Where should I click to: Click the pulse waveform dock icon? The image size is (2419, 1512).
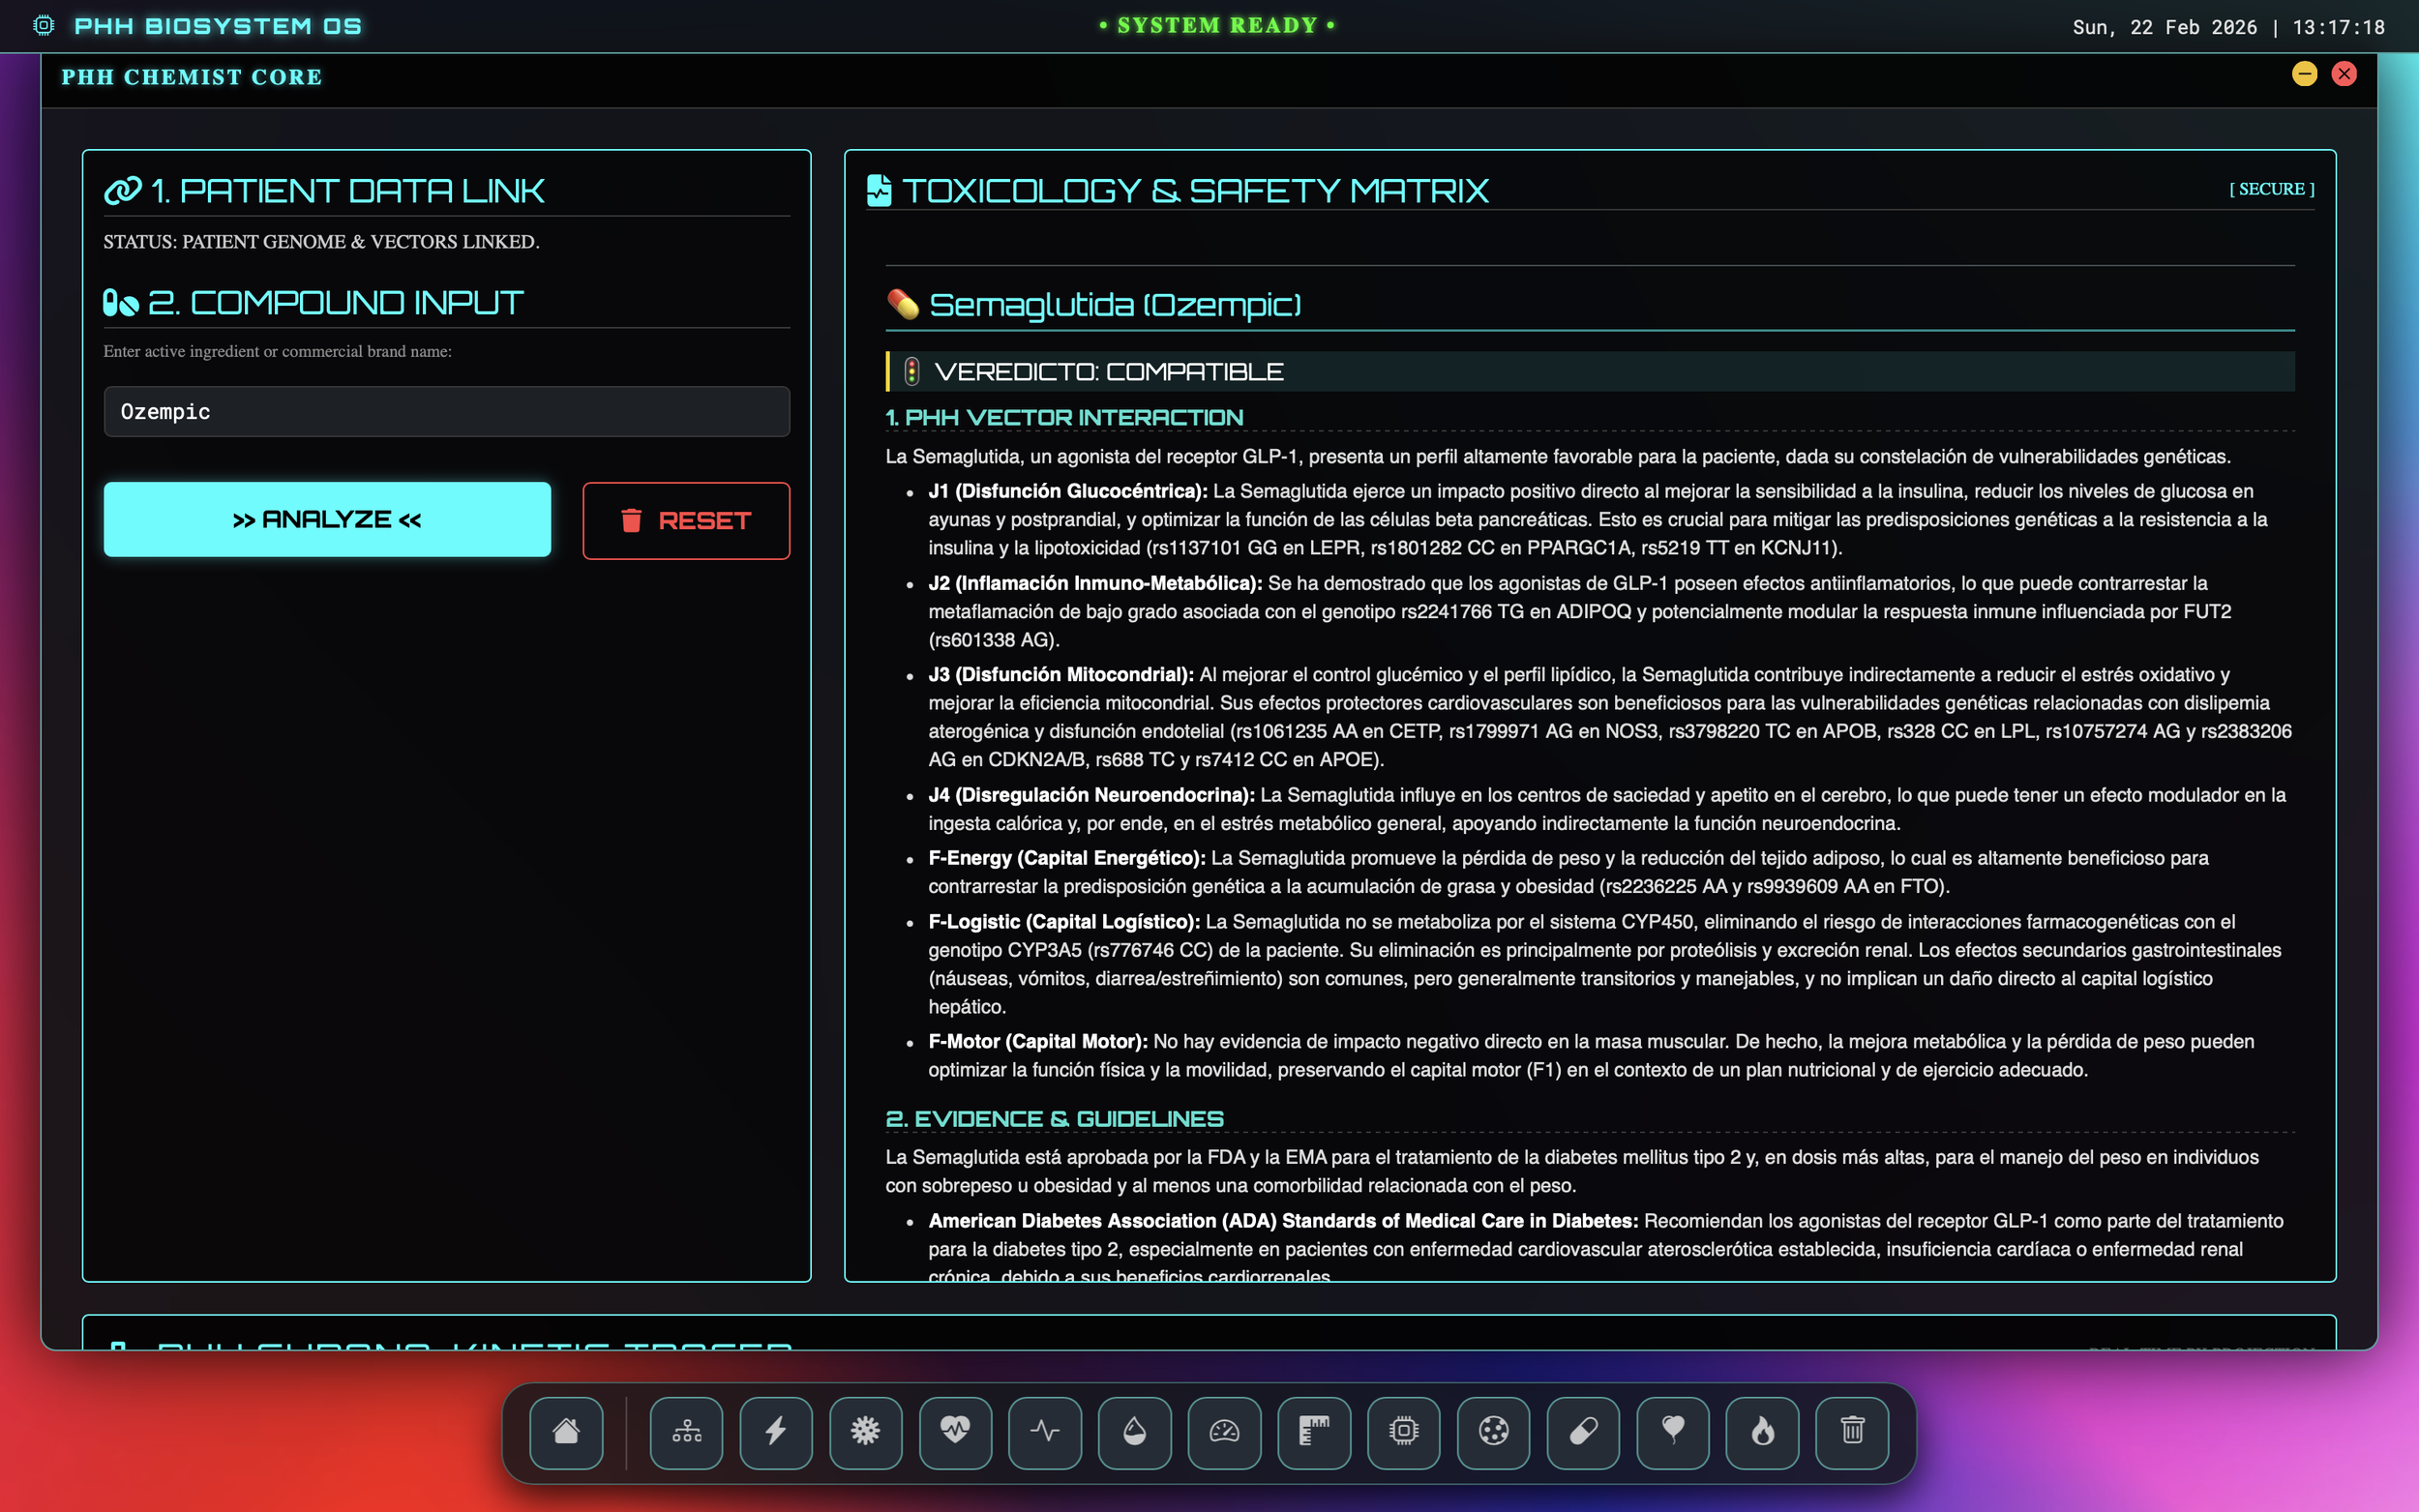1045,1431
